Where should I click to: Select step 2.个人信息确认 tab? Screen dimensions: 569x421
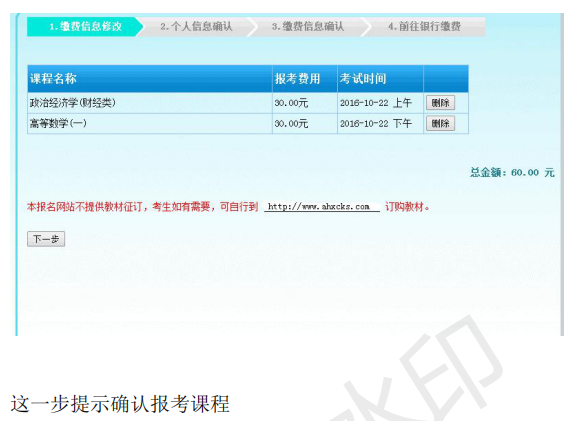pos(196,26)
